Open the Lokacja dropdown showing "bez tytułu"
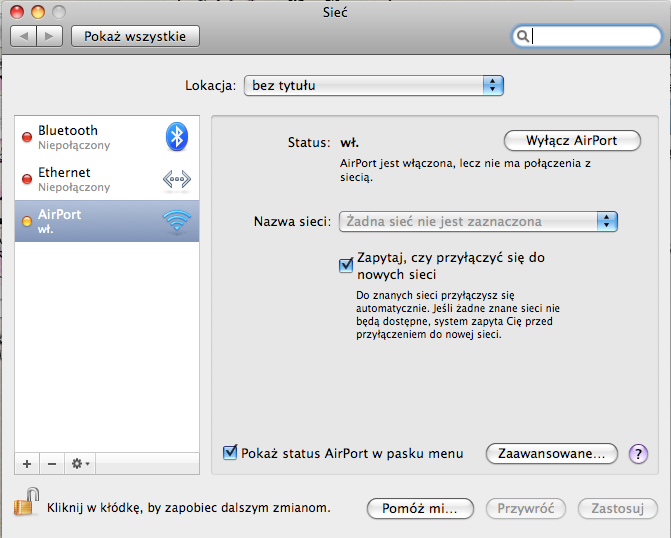 point(374,86)
